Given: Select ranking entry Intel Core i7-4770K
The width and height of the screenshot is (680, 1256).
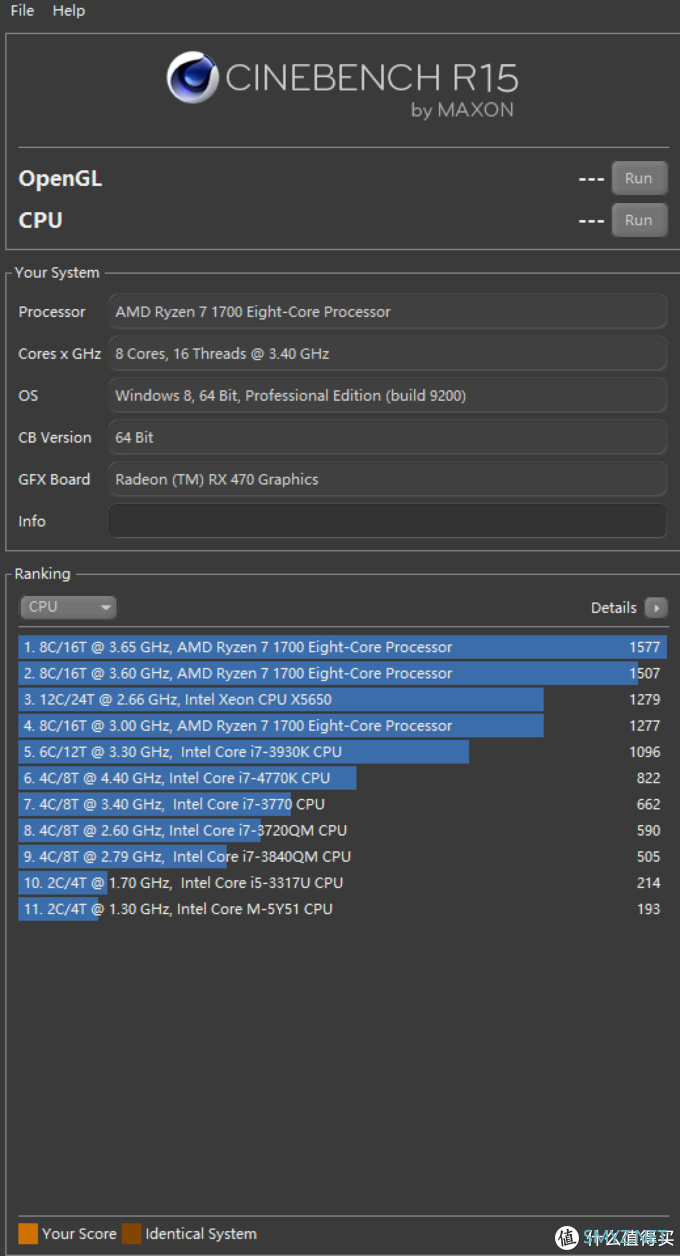Looking at the screenshot, I should (342, 778).
